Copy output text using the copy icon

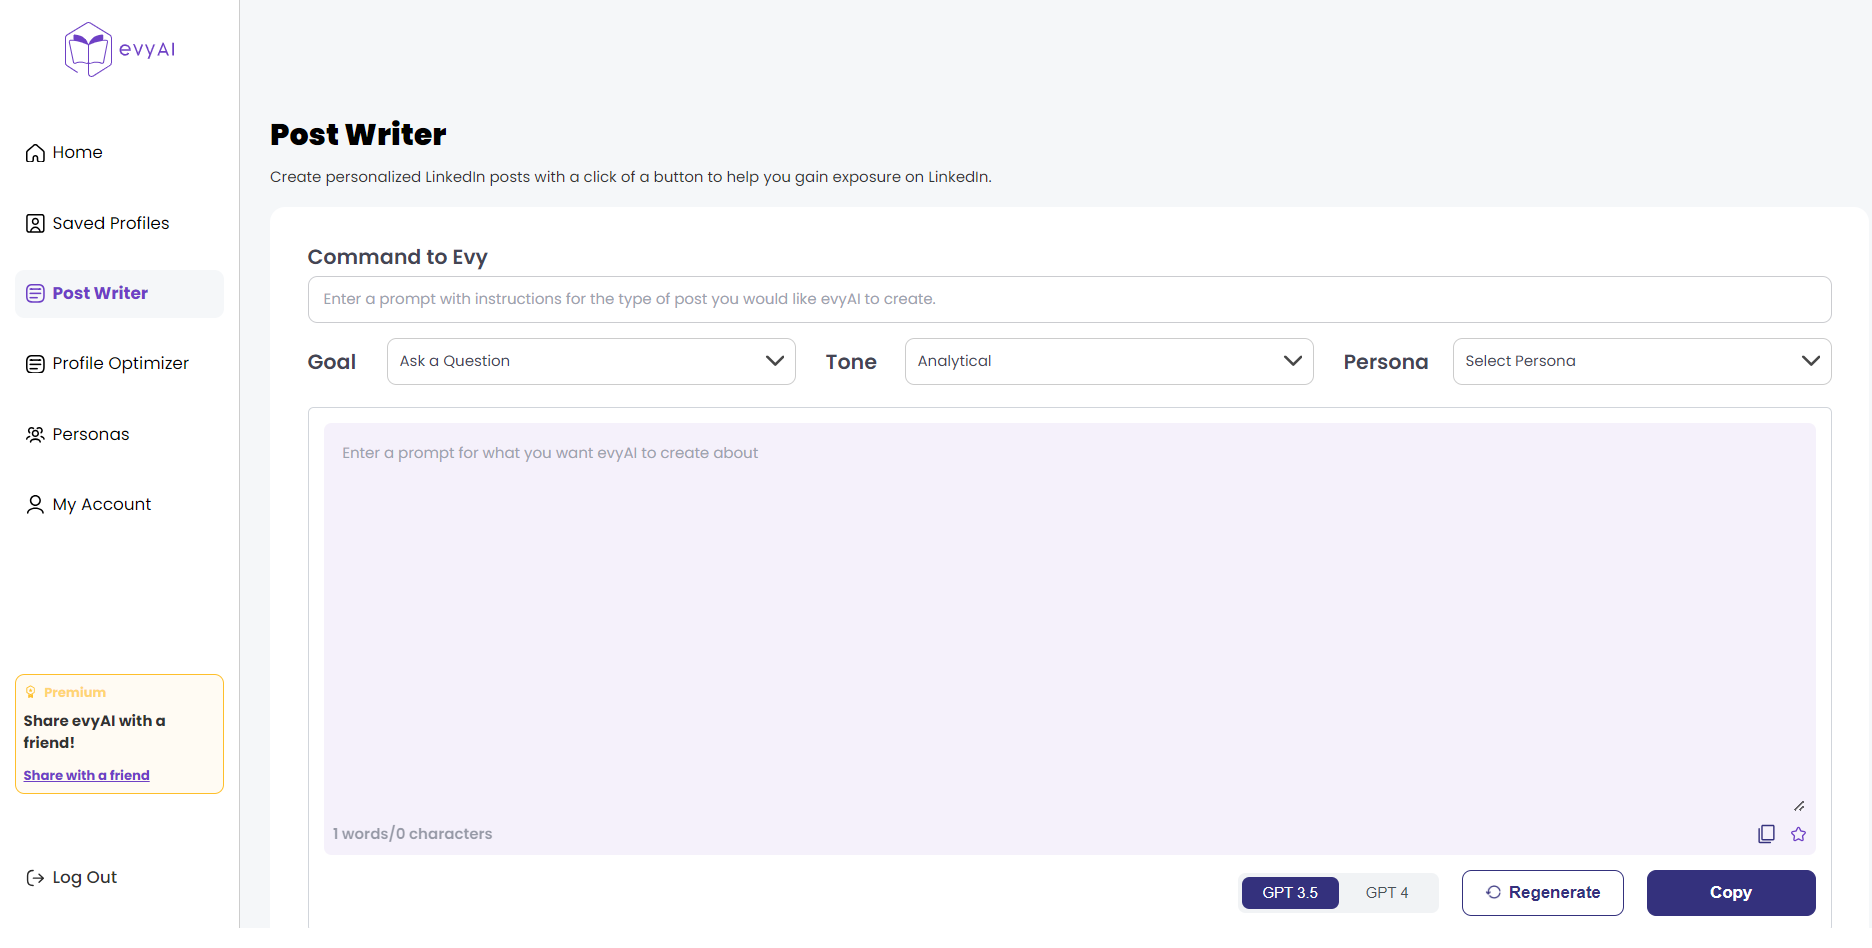pos(1767,833)
